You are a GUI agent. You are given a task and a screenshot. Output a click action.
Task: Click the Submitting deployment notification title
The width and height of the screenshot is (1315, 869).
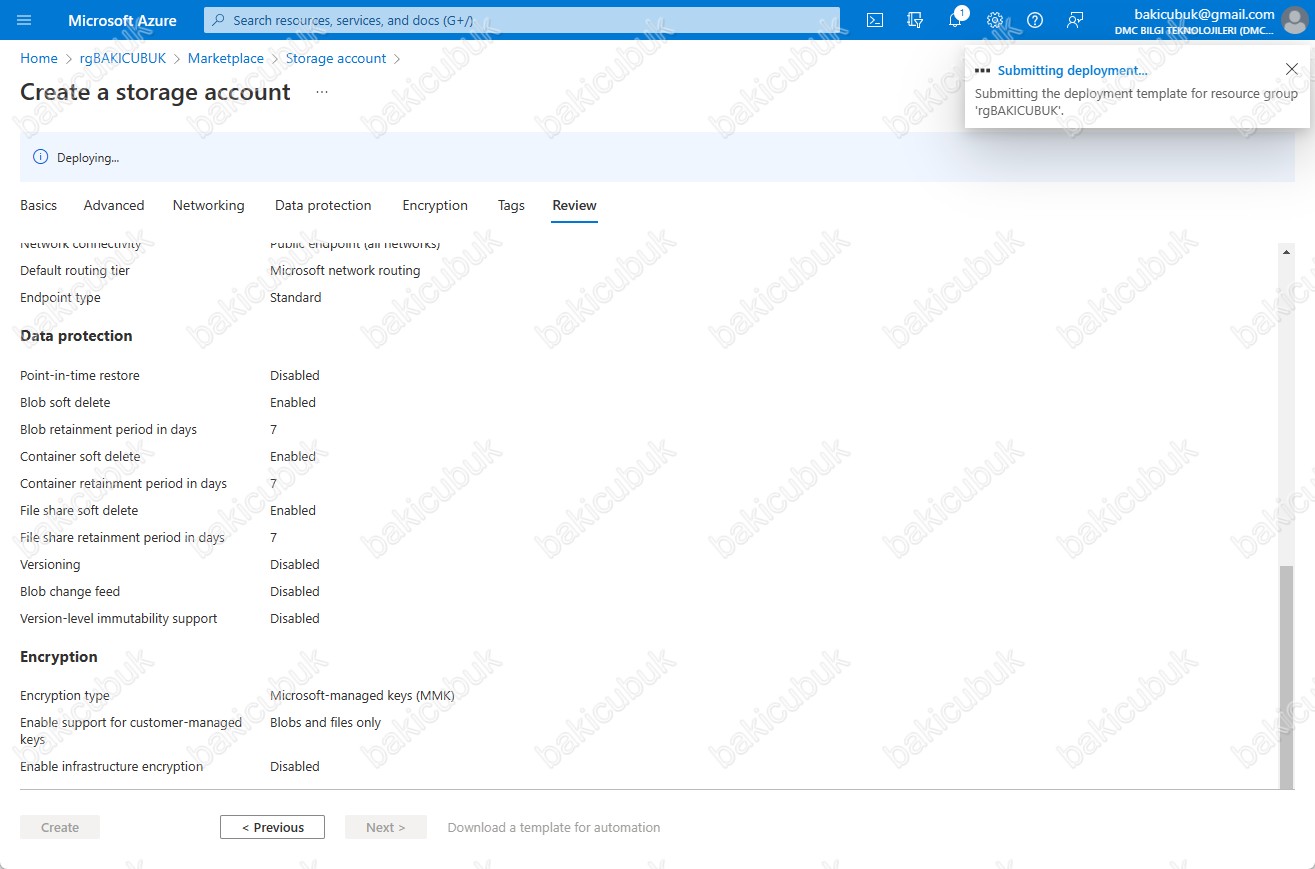point(1073,70)
